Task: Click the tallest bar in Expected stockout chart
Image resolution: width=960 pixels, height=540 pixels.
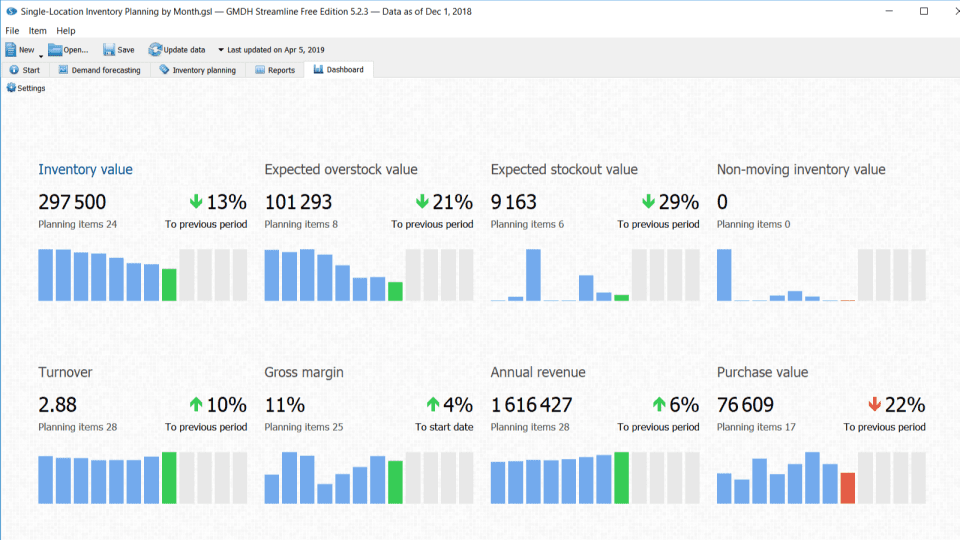Action: coord(534,275)
